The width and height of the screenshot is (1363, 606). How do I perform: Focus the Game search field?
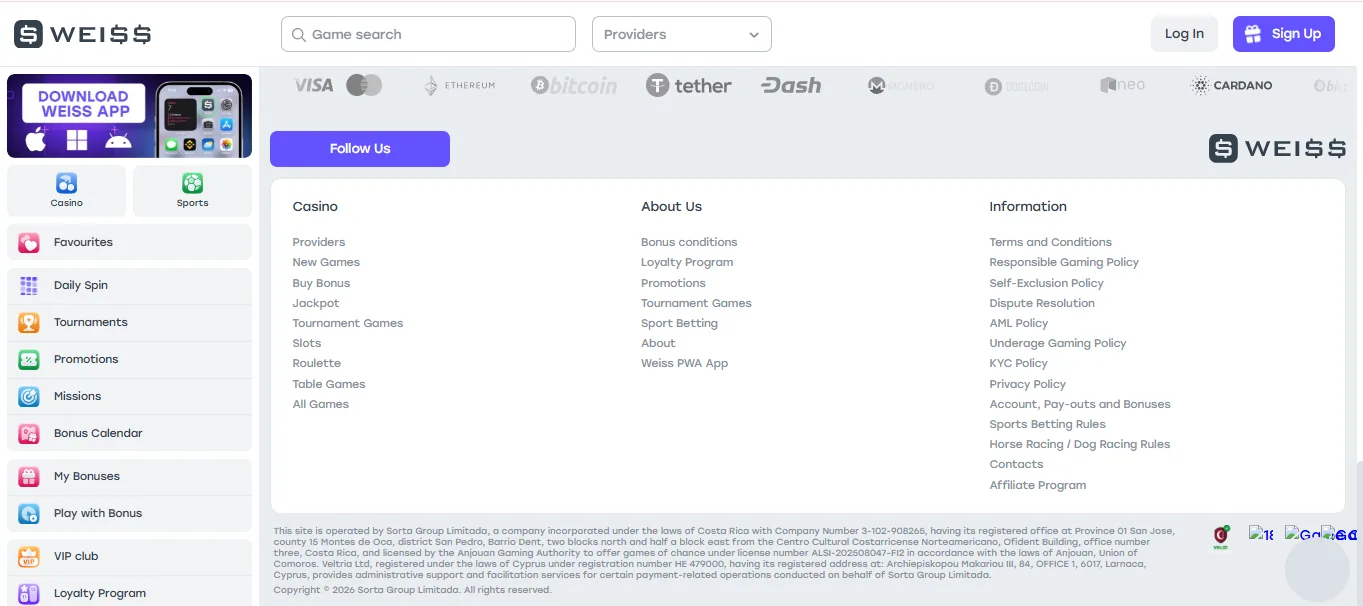coord(428,34)
